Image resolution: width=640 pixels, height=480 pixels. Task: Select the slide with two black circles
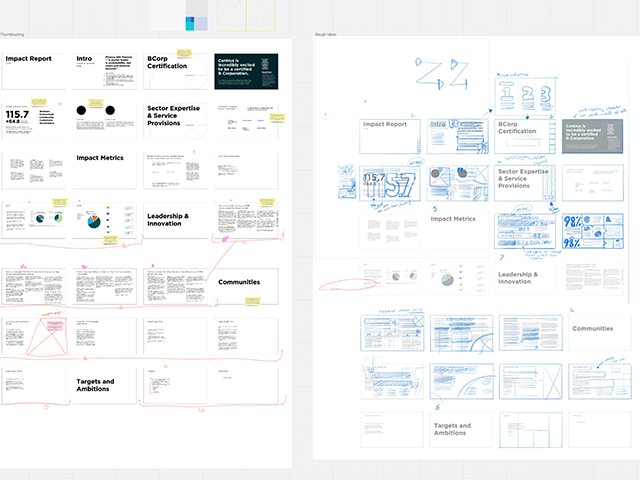(104, 121)
